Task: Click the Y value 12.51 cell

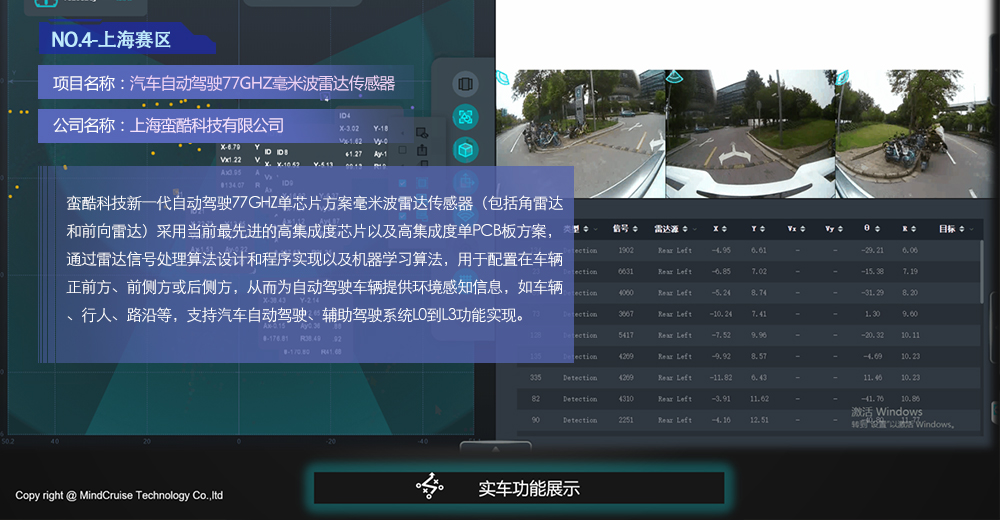Action: pos(759,420)
